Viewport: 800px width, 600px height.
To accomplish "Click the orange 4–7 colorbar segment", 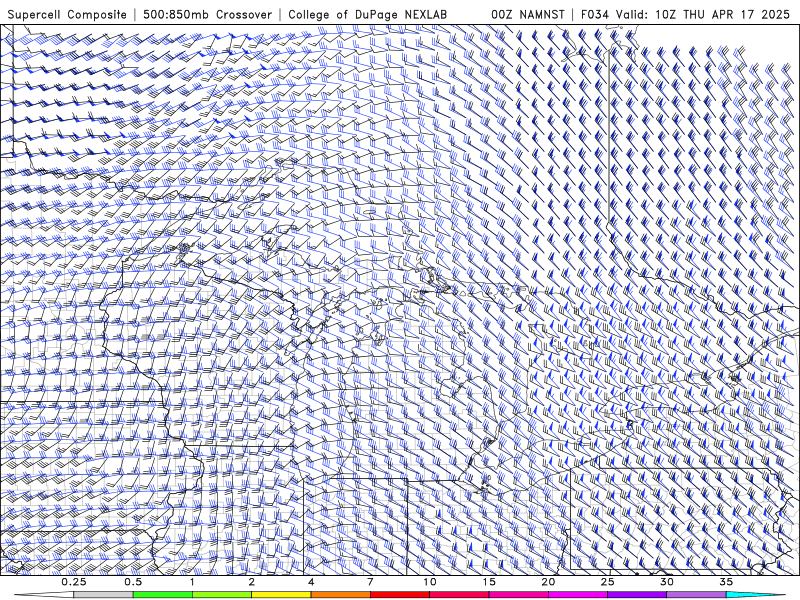I will coord(340,595).
